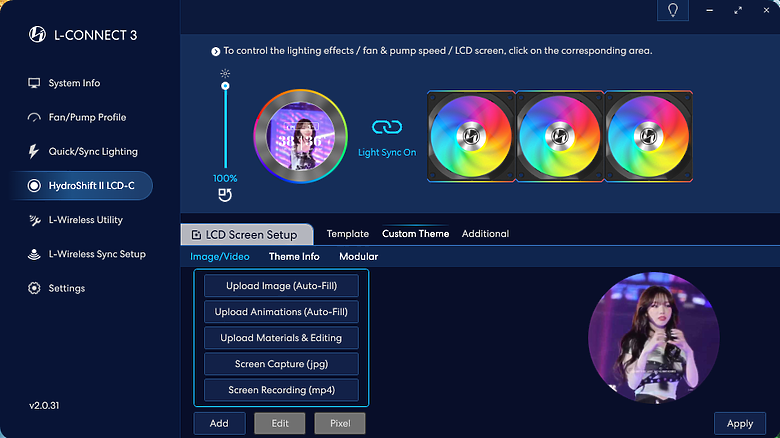Screen dimensions: 780x438
Task: Select the first RGB fan
Action: click(471, 136)
